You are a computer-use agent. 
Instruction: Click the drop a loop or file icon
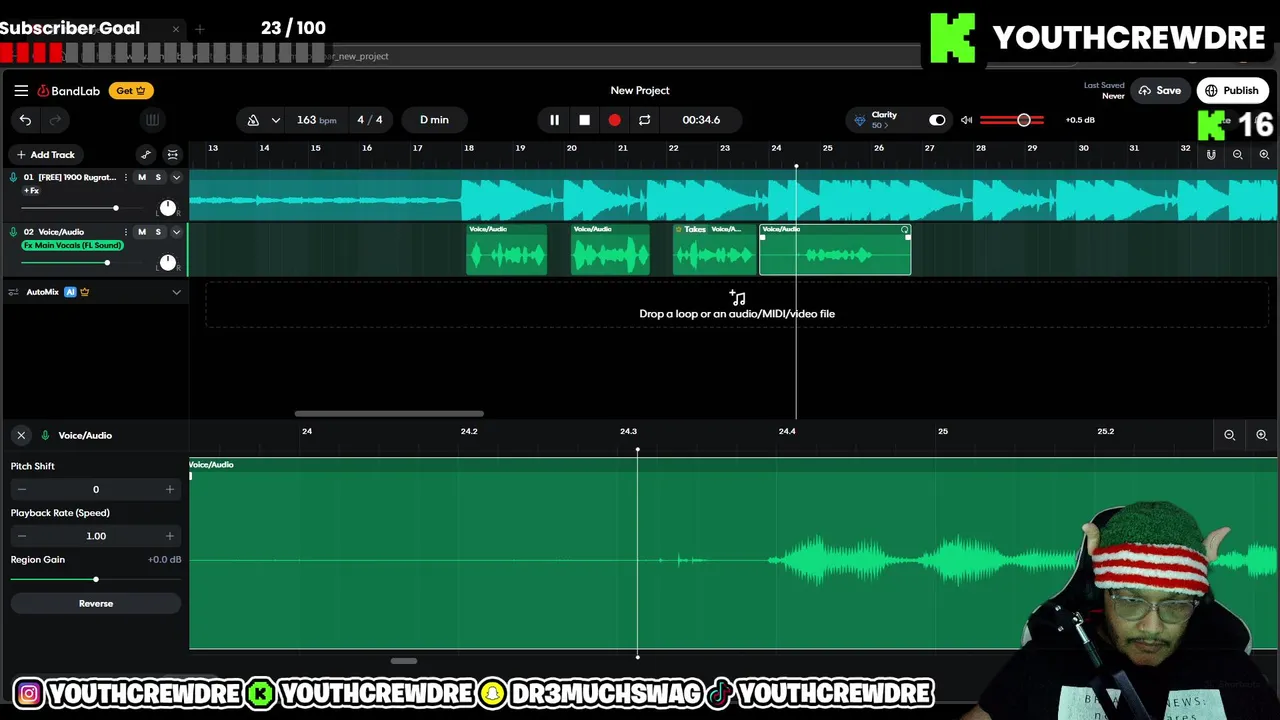coord(738,298)
